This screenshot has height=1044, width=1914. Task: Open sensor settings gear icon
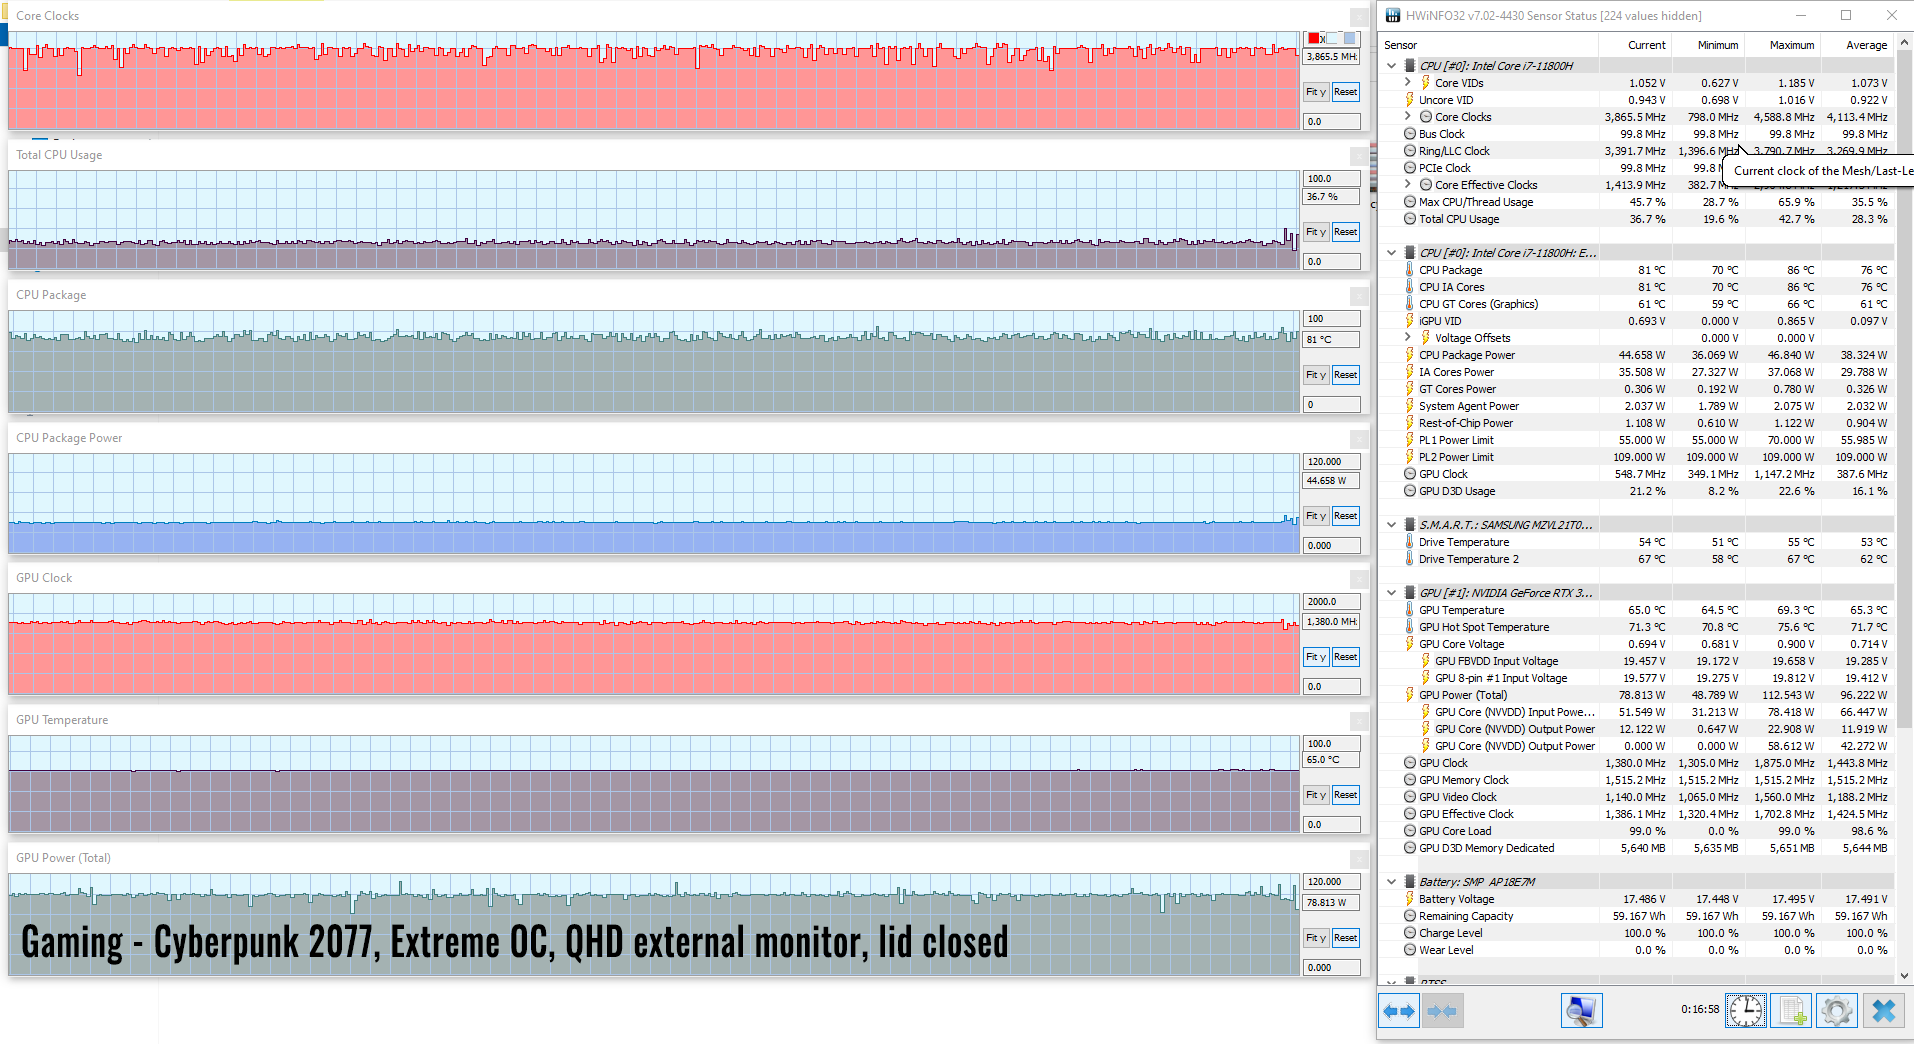[1837, 1011]
